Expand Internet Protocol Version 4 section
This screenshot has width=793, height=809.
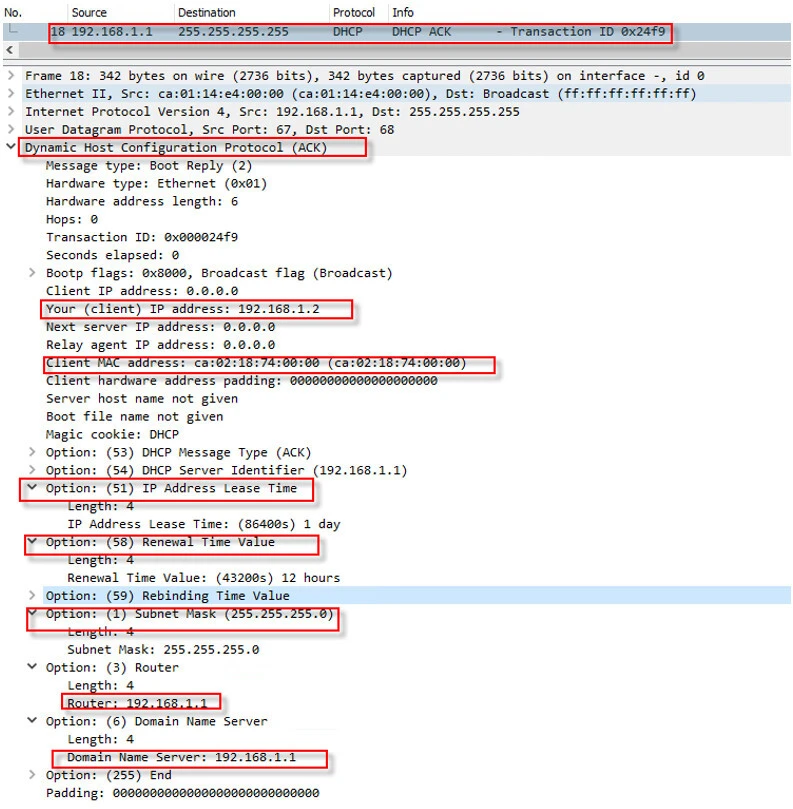[11, 112]
